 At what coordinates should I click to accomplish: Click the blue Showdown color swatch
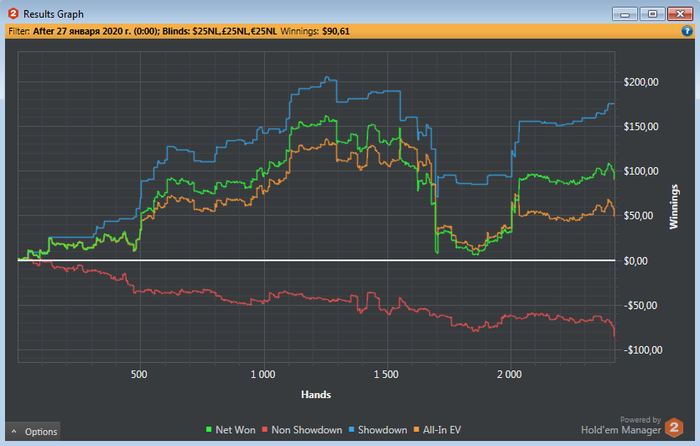(x=351, y=429)
